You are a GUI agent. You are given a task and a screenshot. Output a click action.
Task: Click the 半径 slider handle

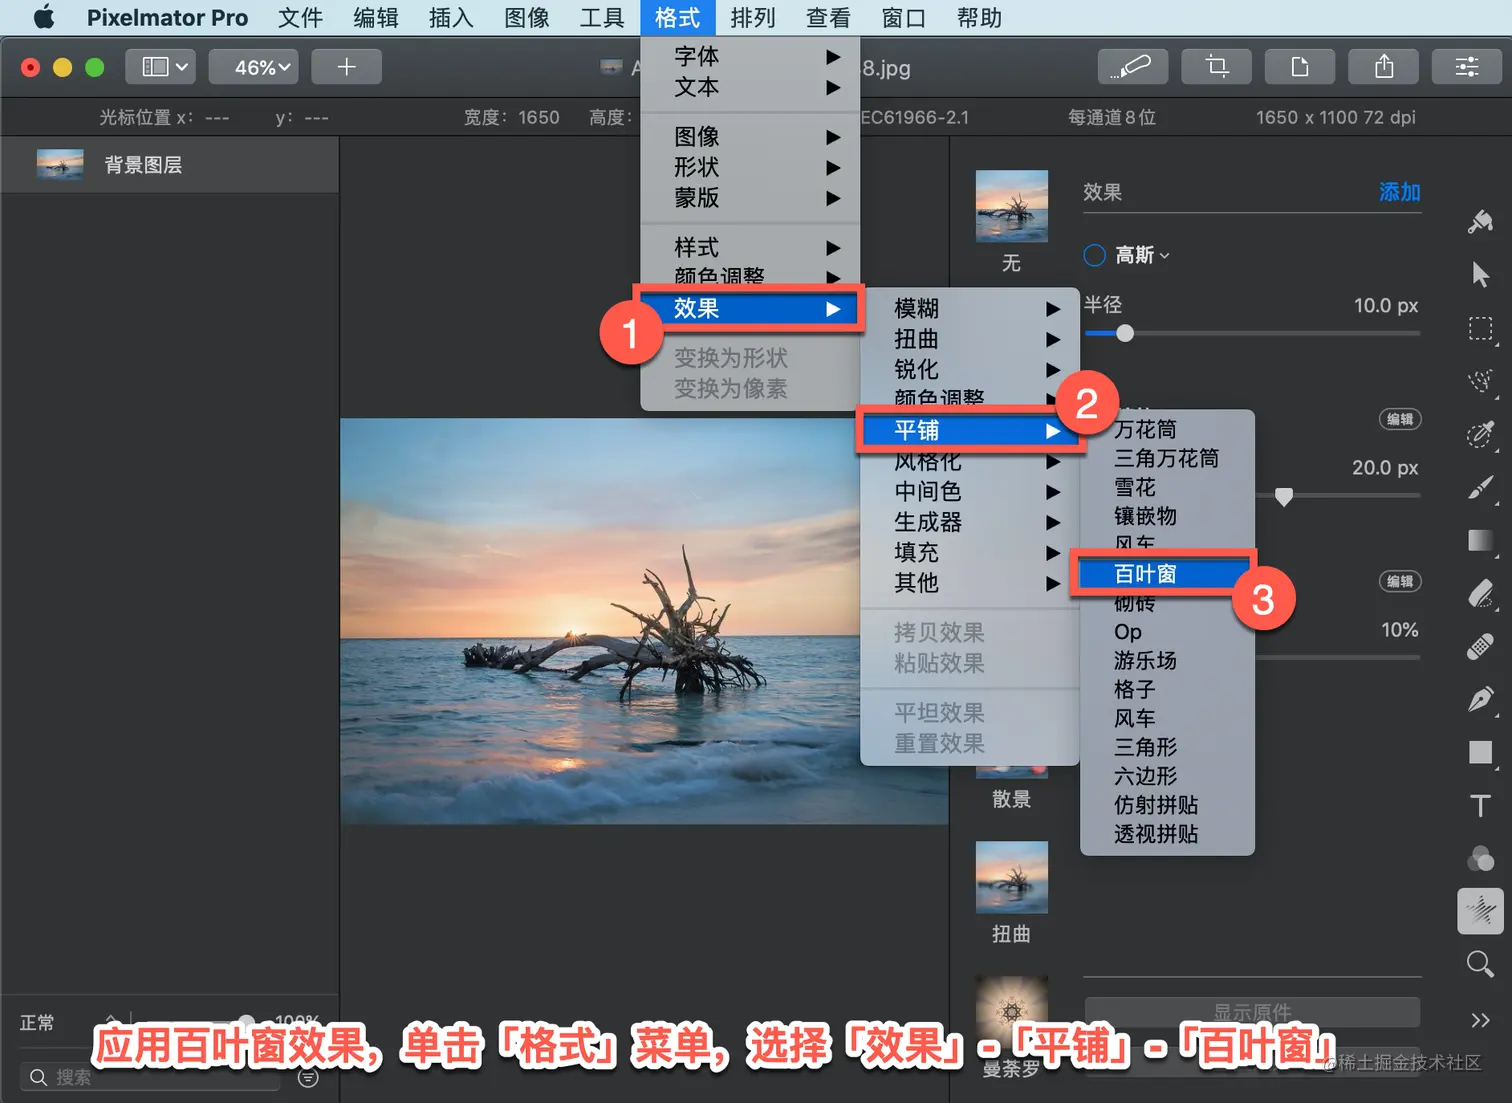pos(1125,333)
